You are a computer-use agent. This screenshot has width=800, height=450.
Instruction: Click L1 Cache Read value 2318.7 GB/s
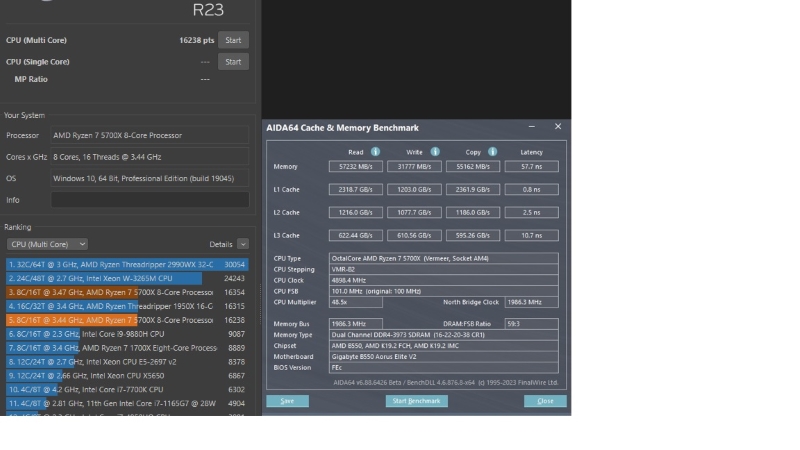click(356, 189)
